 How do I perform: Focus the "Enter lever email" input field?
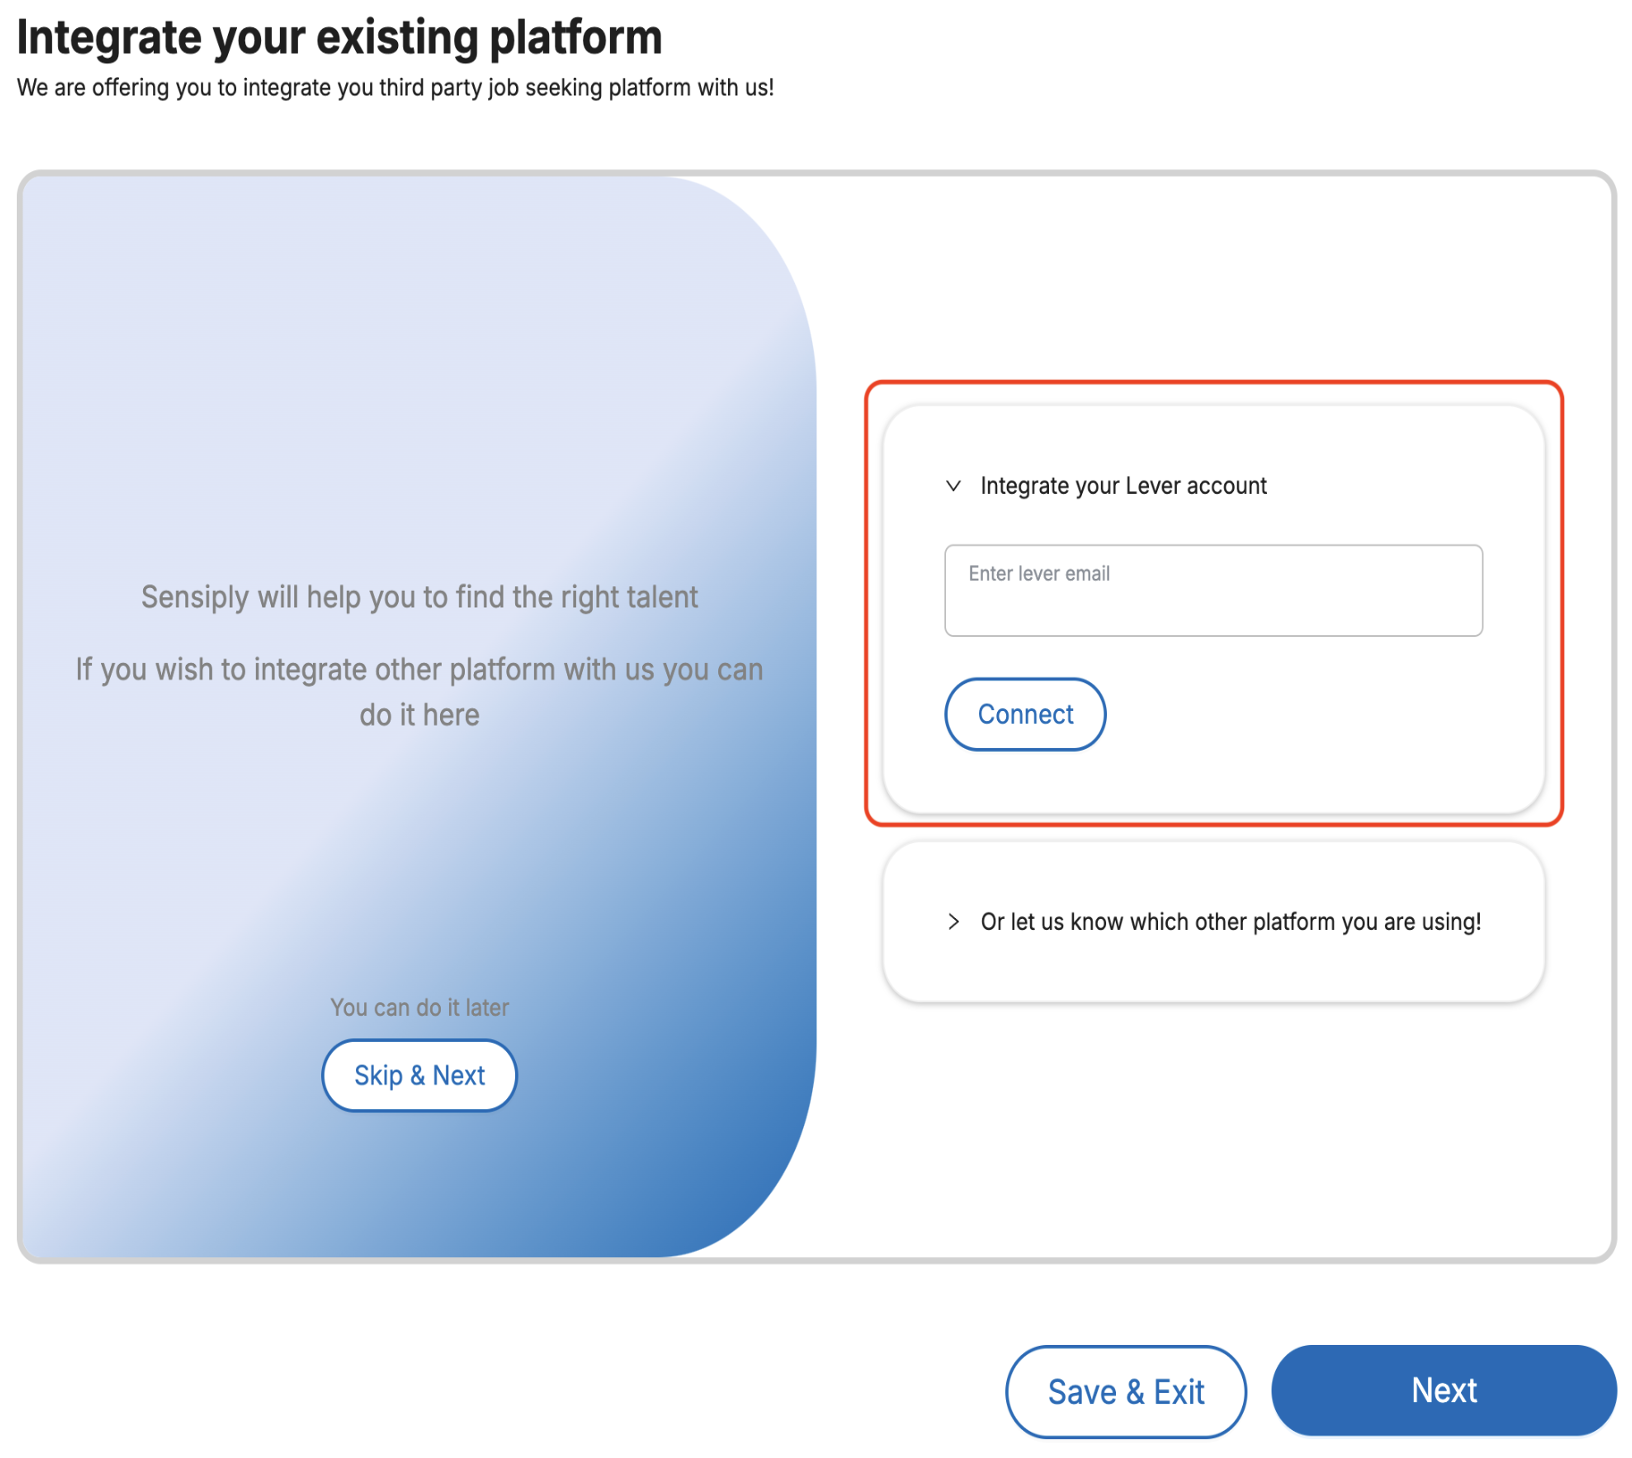(x=1213, y=601)
